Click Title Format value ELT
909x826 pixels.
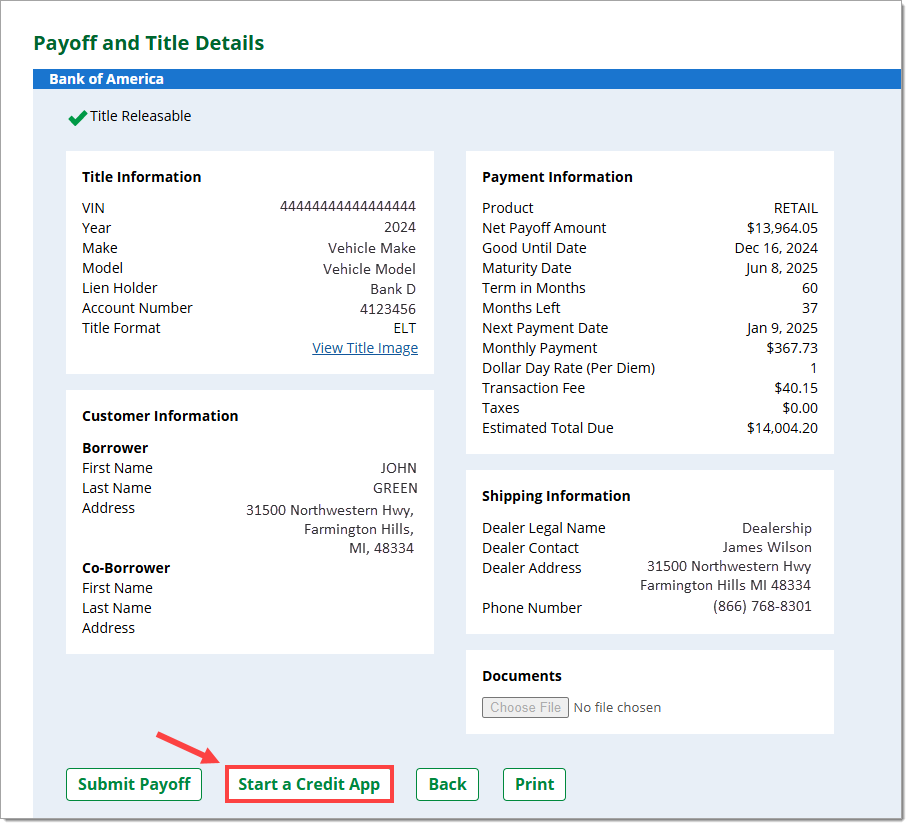tap(405, 328)
